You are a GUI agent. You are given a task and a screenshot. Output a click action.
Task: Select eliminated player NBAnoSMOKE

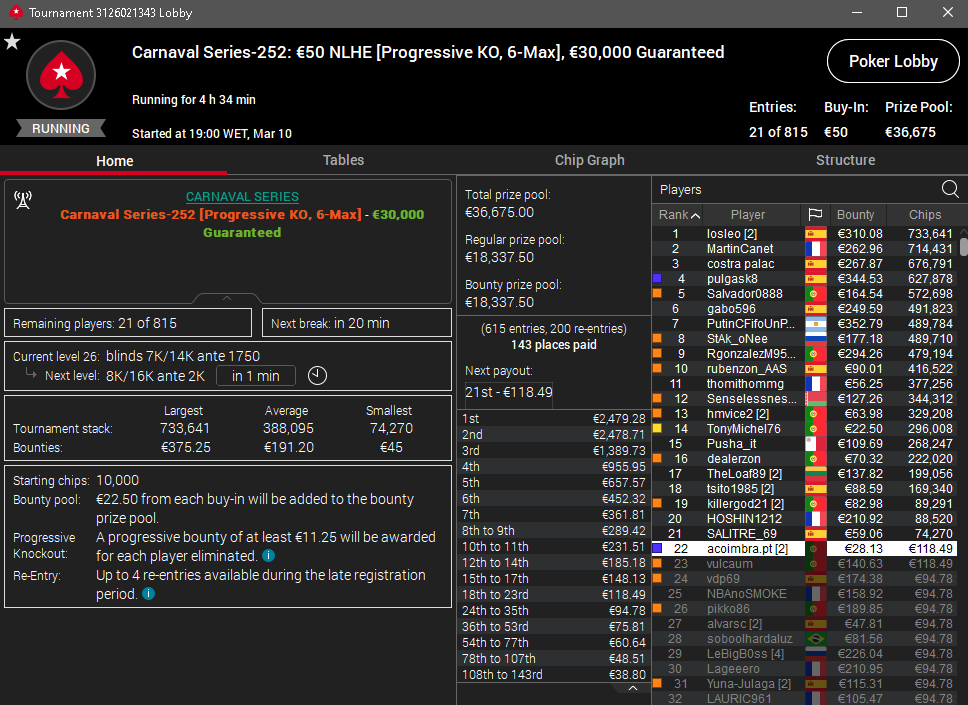point(746,594)
